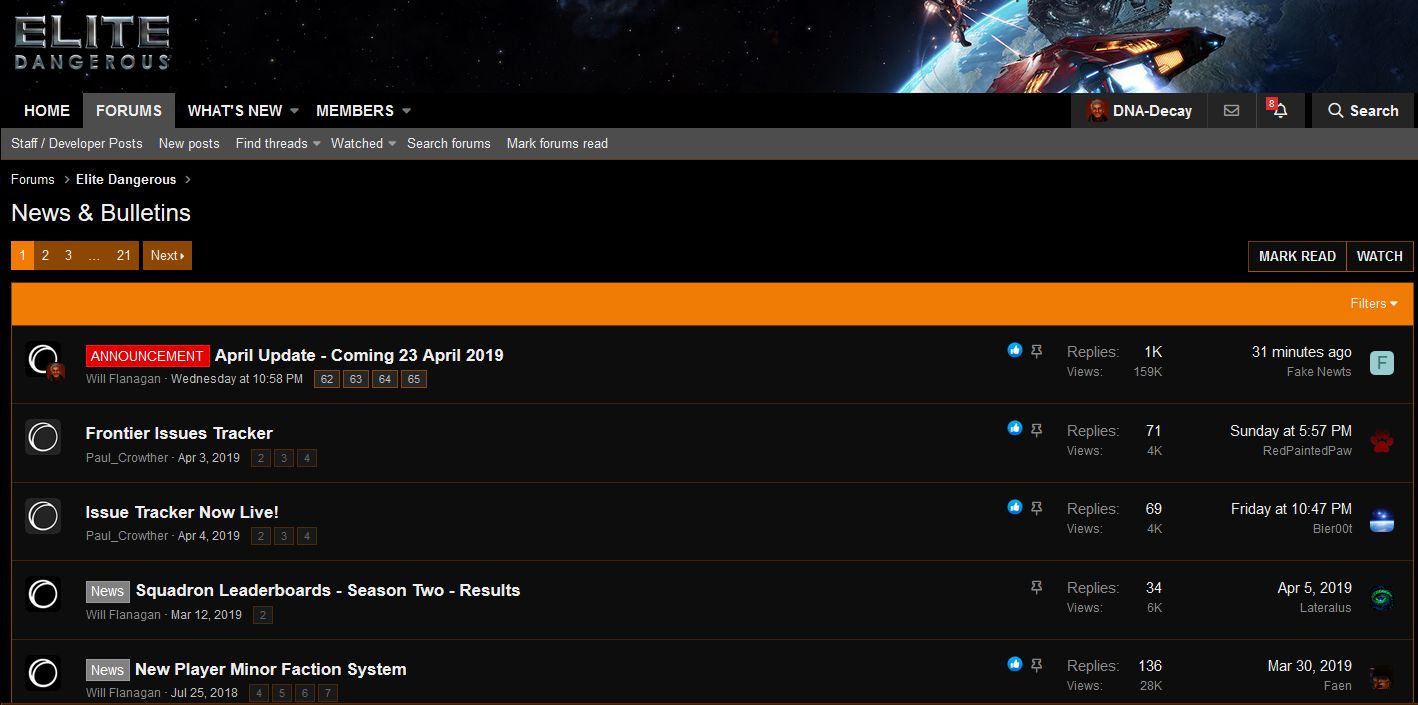Open Bier00t's last-poster avatar
1418x705 pixels.
point(1381,520)
